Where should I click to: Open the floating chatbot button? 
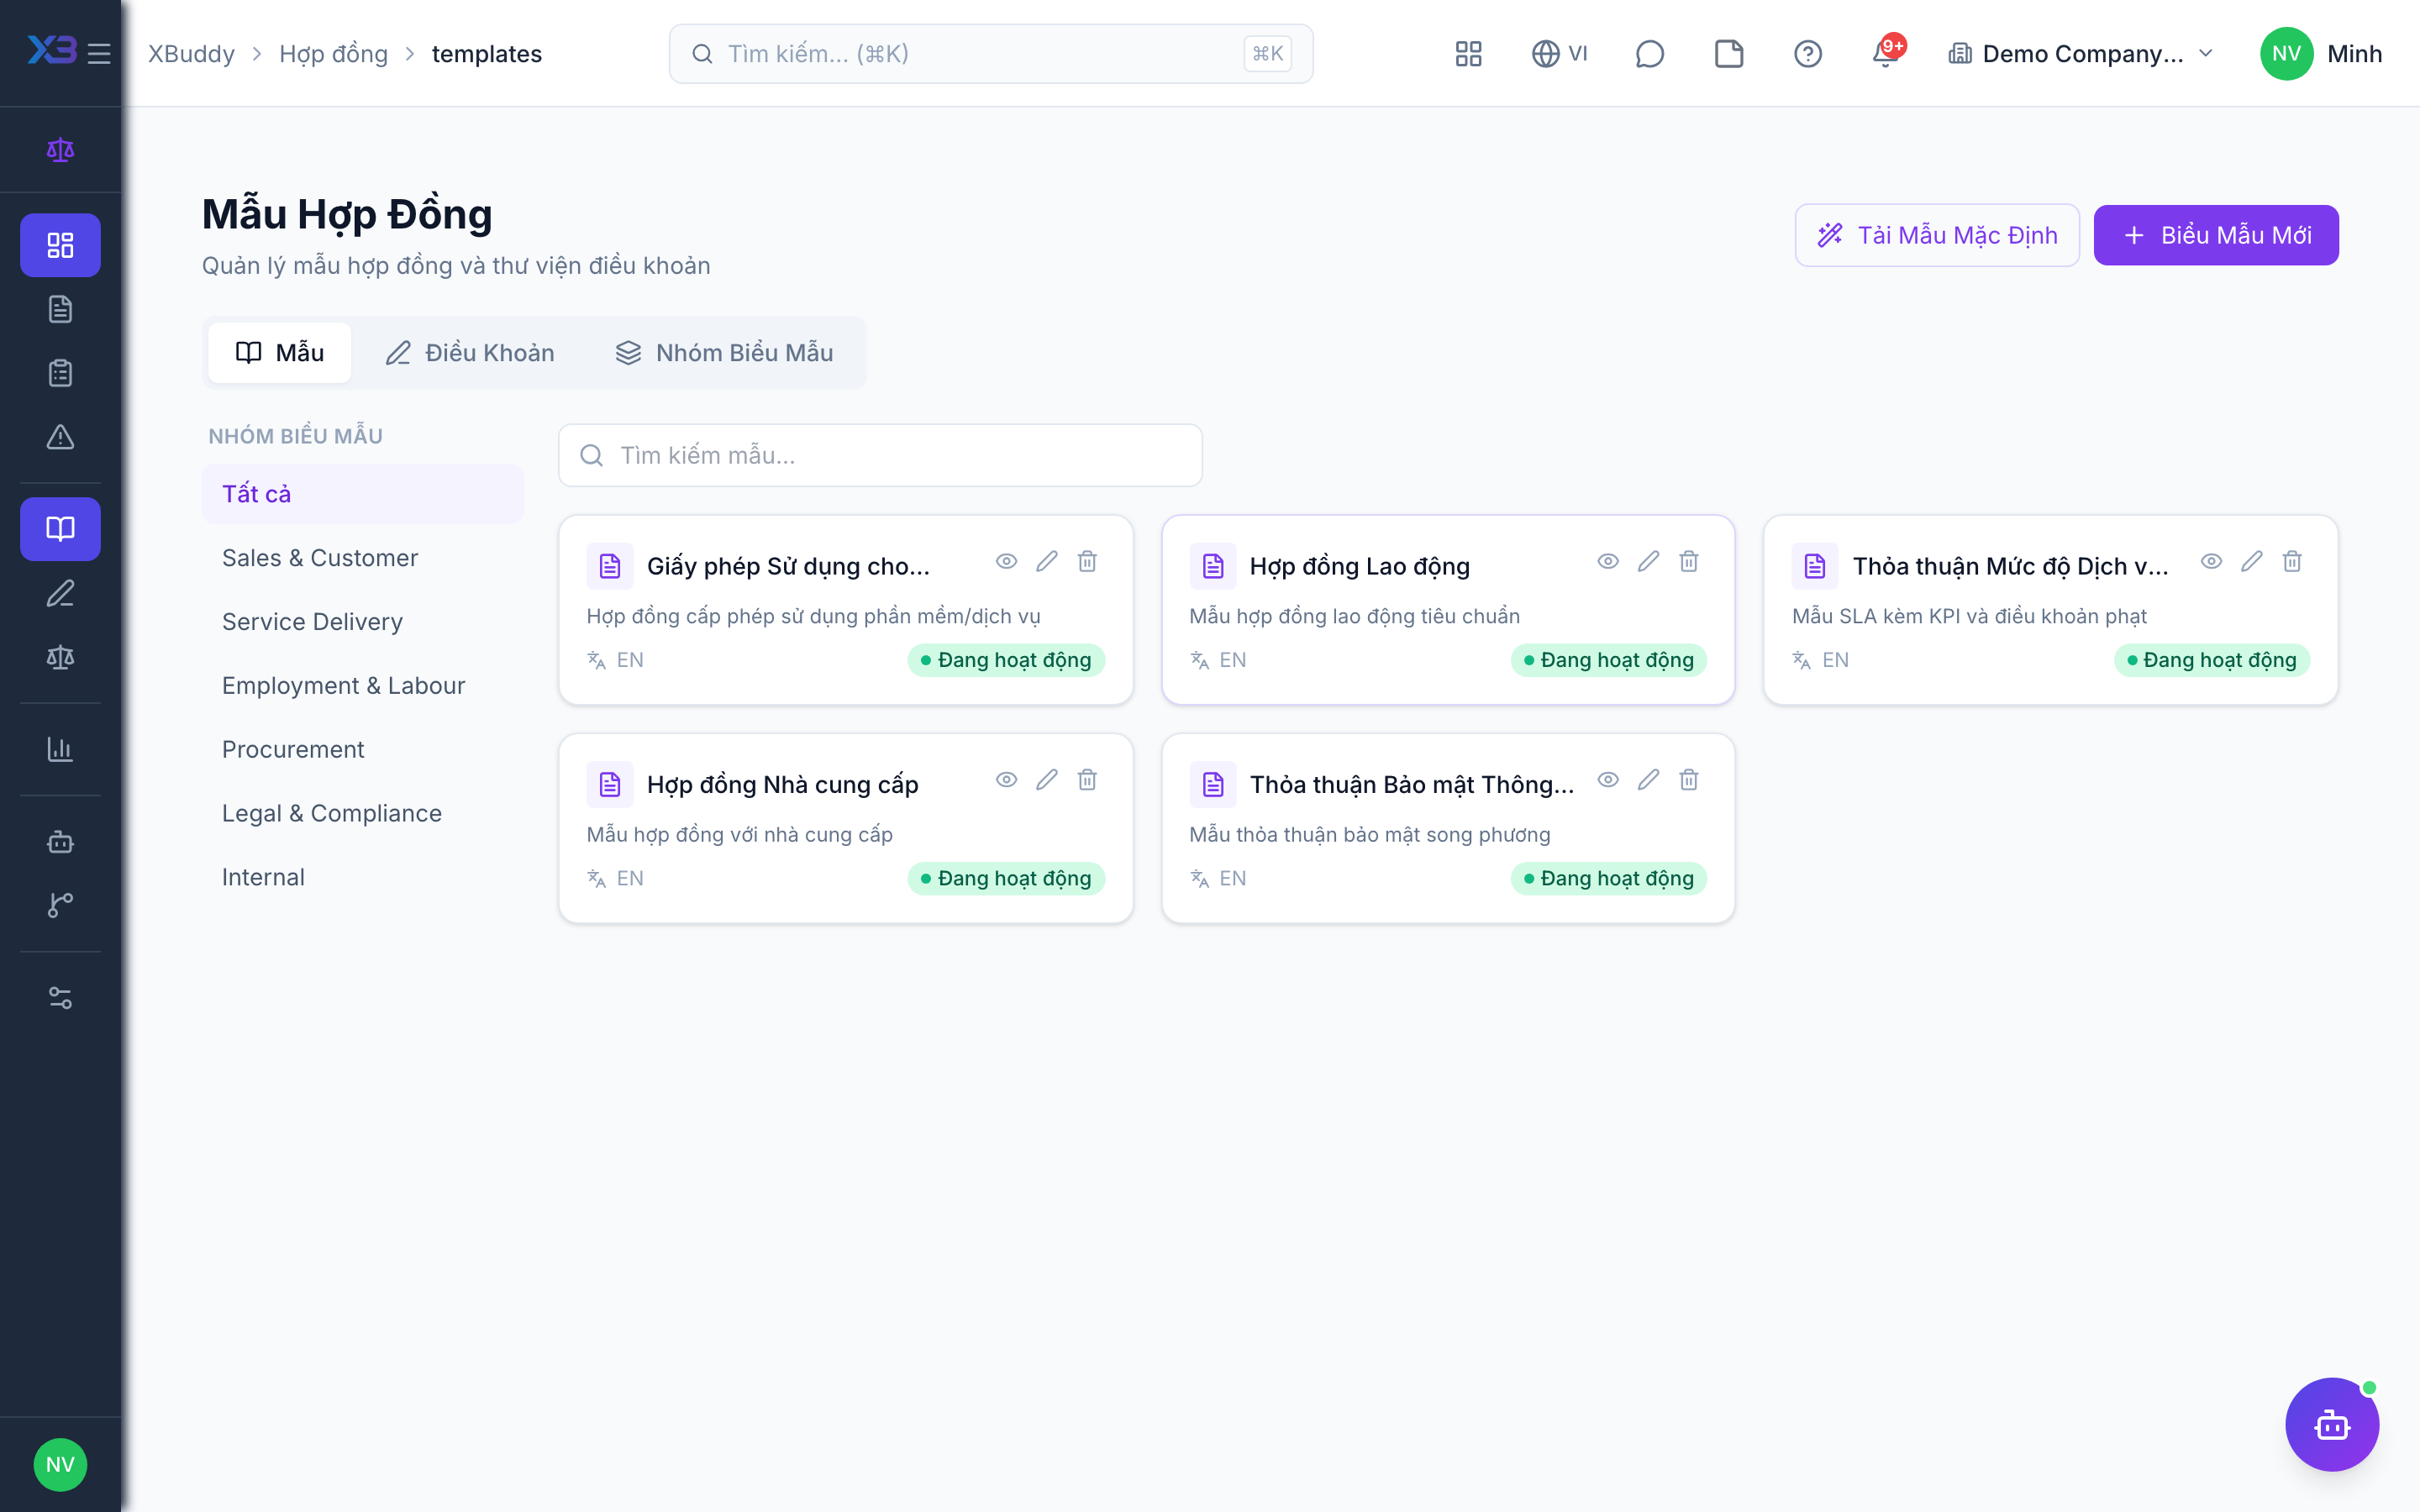tap(2332, 1424)
